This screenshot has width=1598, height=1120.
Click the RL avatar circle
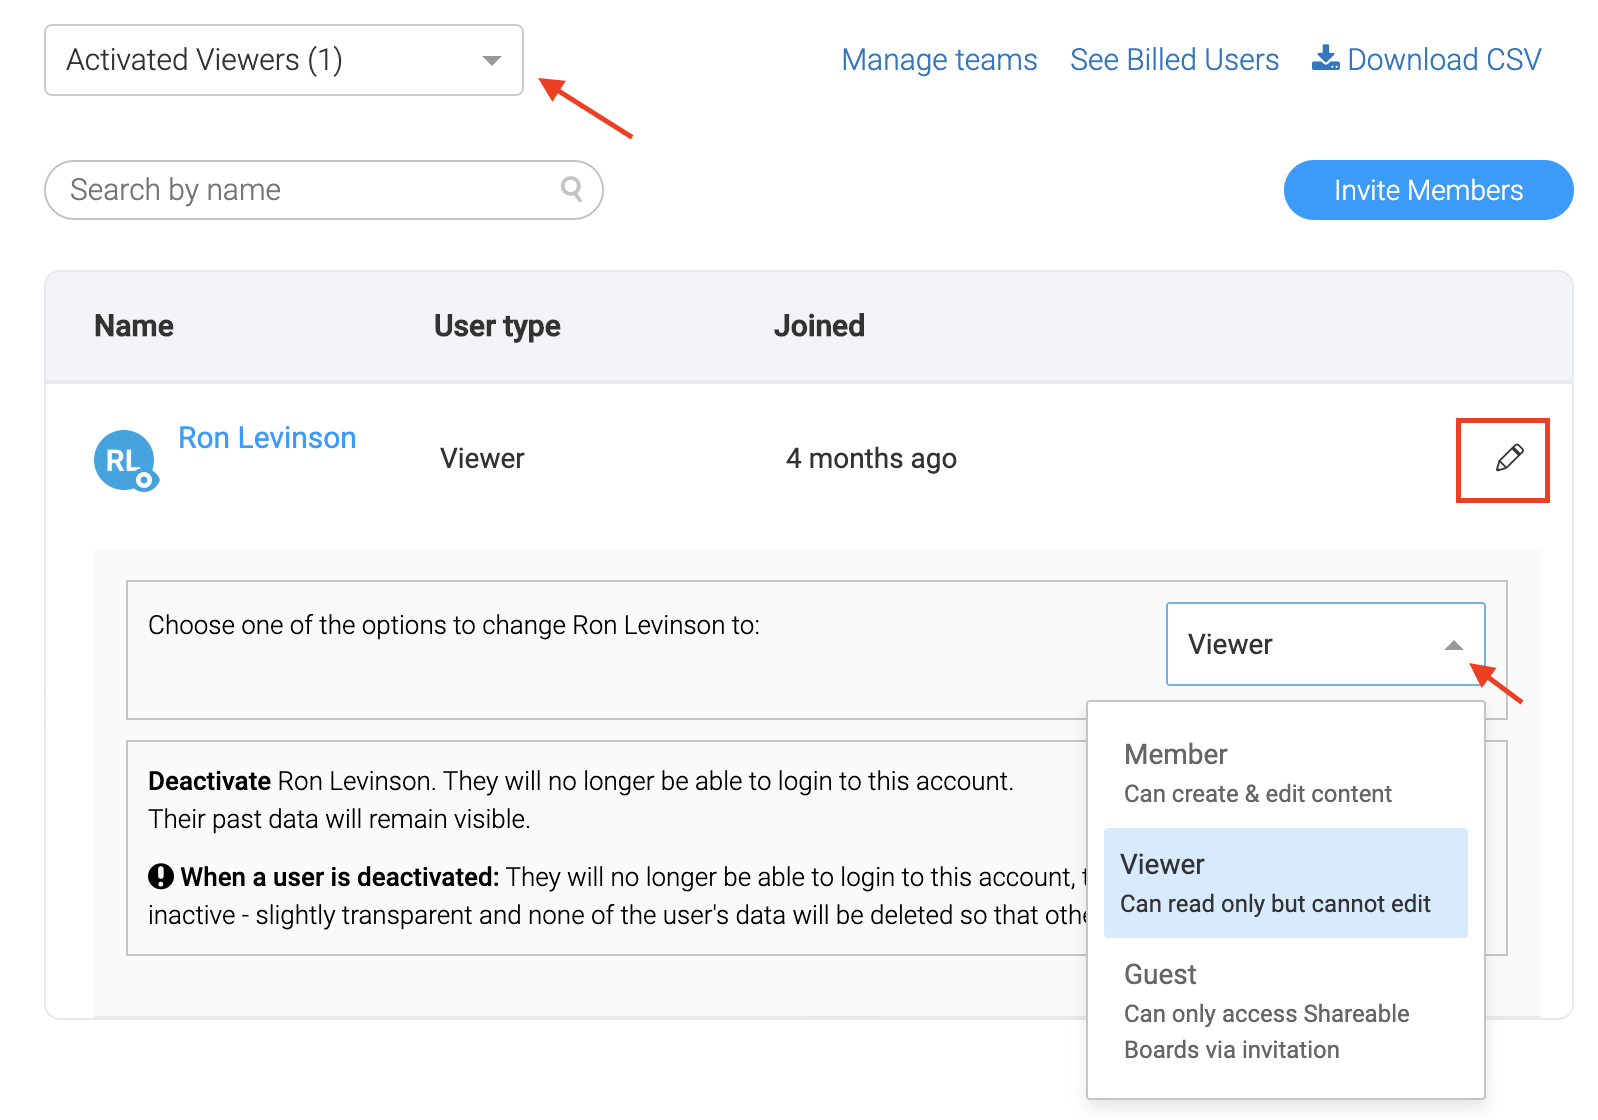point(123,460)
